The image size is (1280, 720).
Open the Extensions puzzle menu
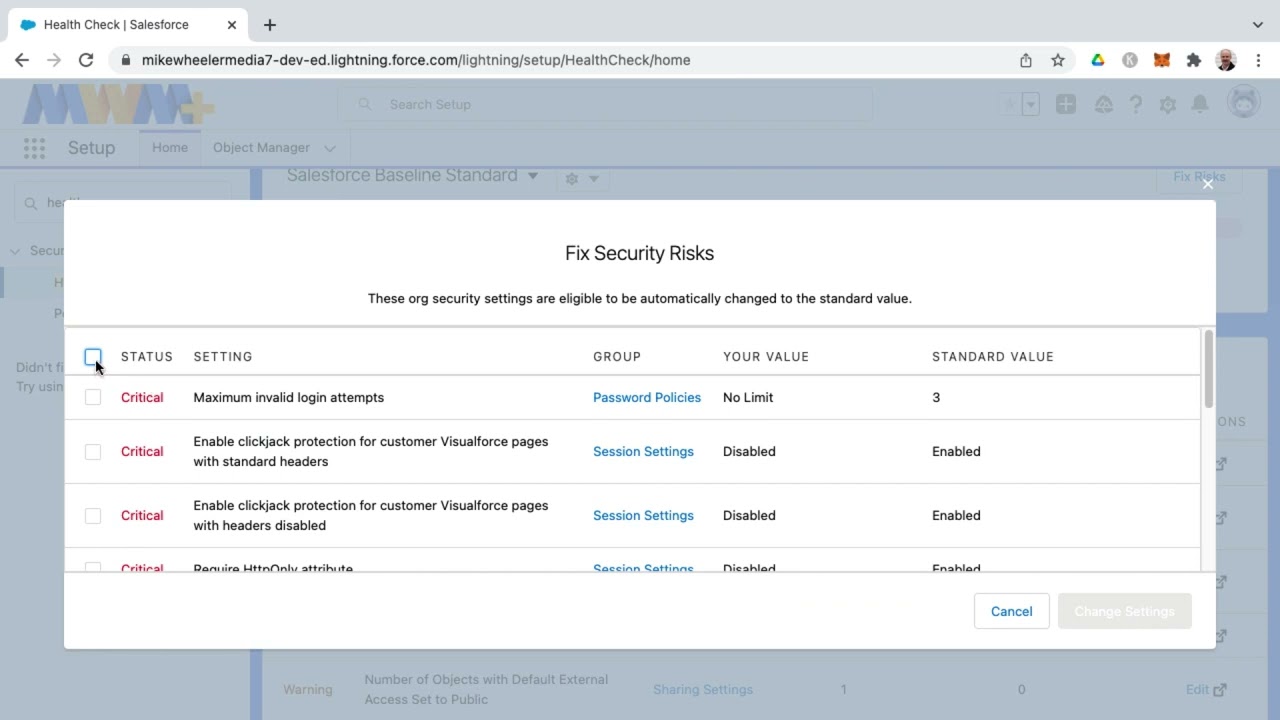(x=1194, y=60)
